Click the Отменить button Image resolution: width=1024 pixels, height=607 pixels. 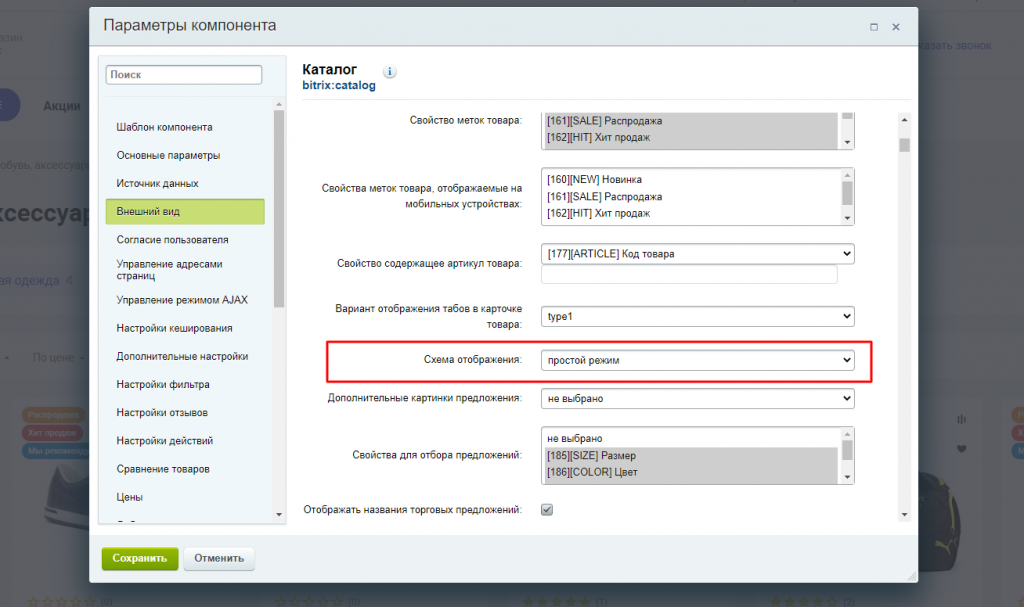(219, 558)
